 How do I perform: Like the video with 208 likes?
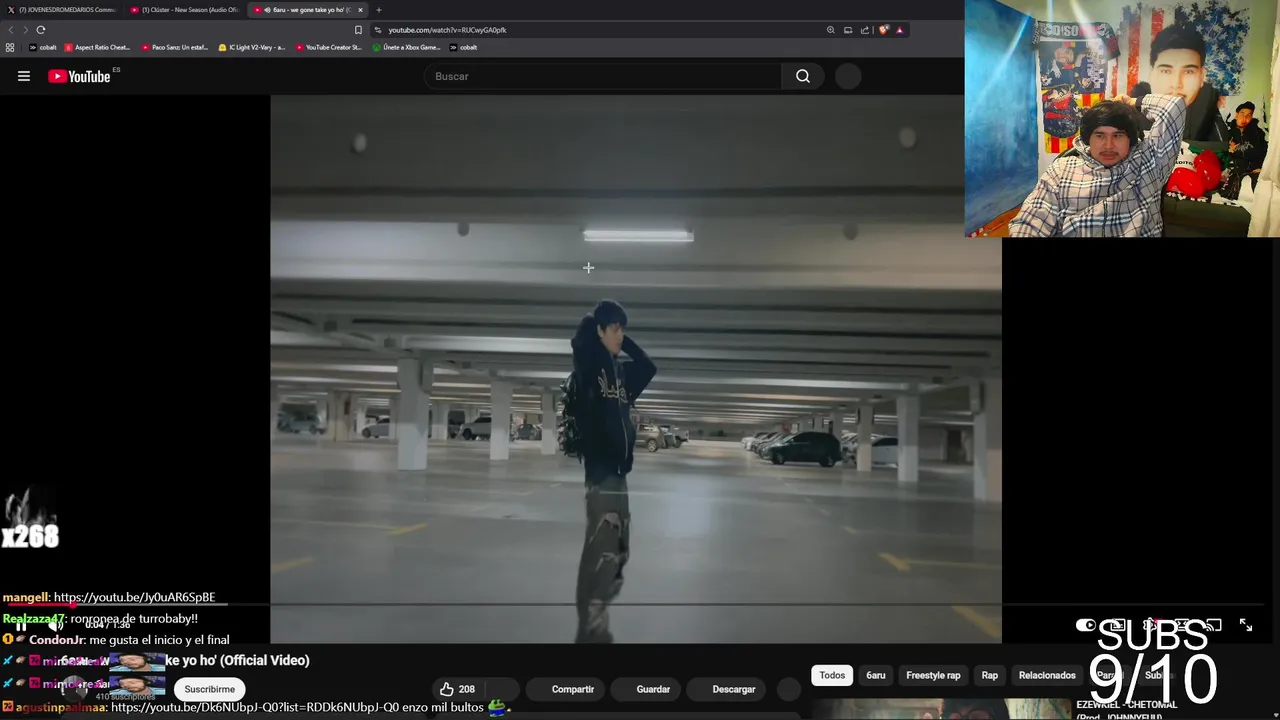point(458,689)
